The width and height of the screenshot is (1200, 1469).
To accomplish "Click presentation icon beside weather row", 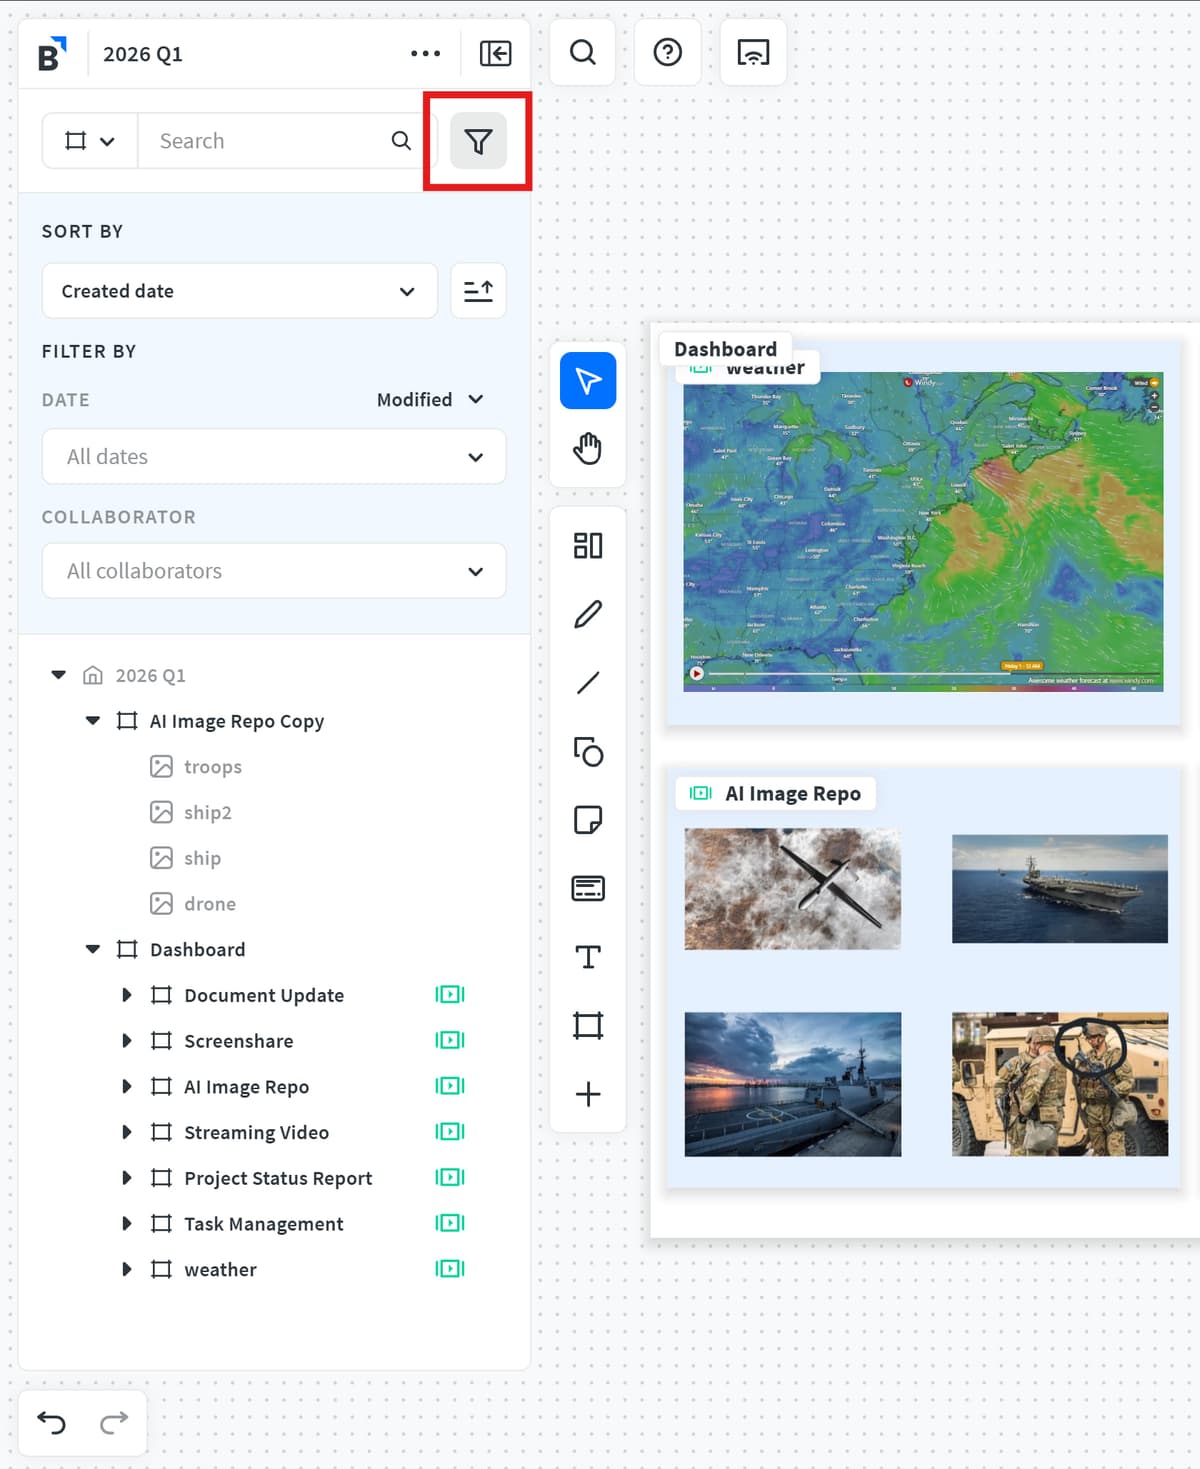I will click(x=450, y=1269).
